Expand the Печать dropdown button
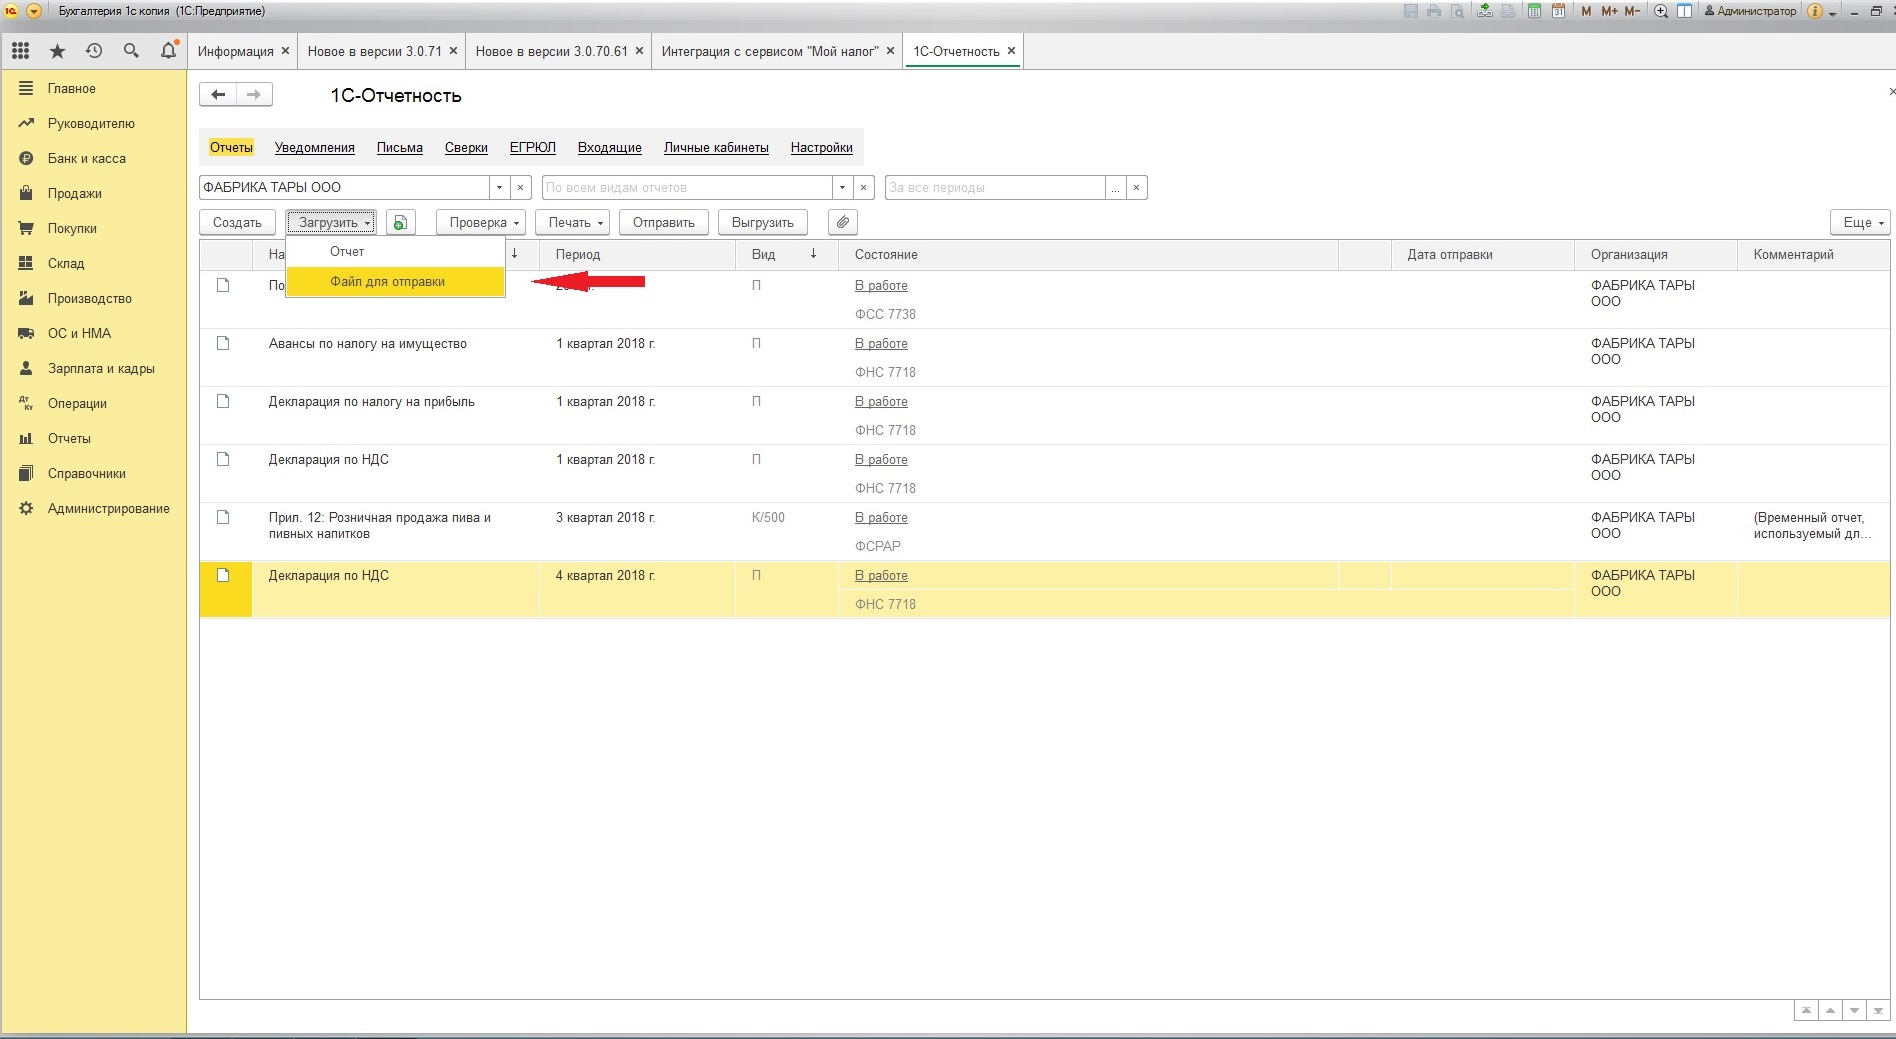Screen dimensions: 1896x1039 click(573, 222)
